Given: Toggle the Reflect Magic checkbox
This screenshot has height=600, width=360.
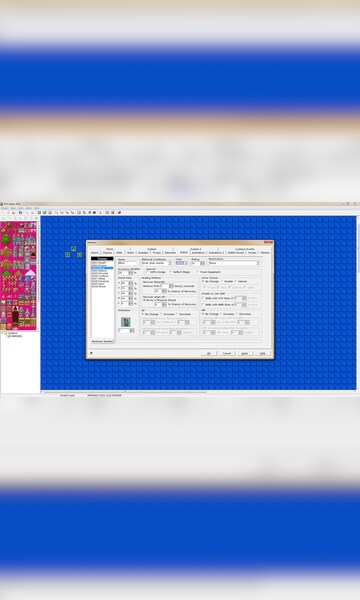Looking at the screenshot, I should [171, 272].
